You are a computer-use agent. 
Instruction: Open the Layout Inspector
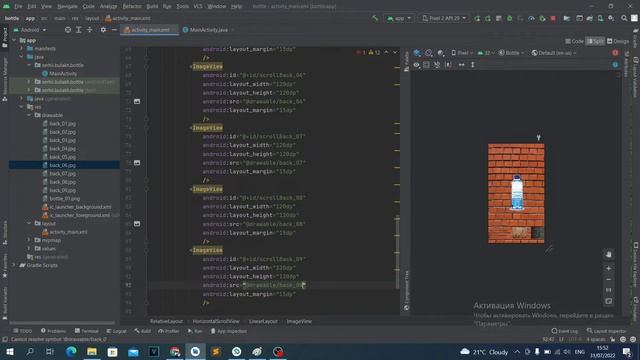point(606,331)
